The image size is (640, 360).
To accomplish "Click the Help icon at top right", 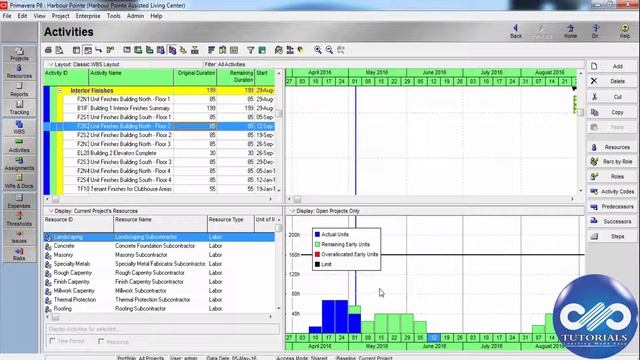I will point(624,31).
